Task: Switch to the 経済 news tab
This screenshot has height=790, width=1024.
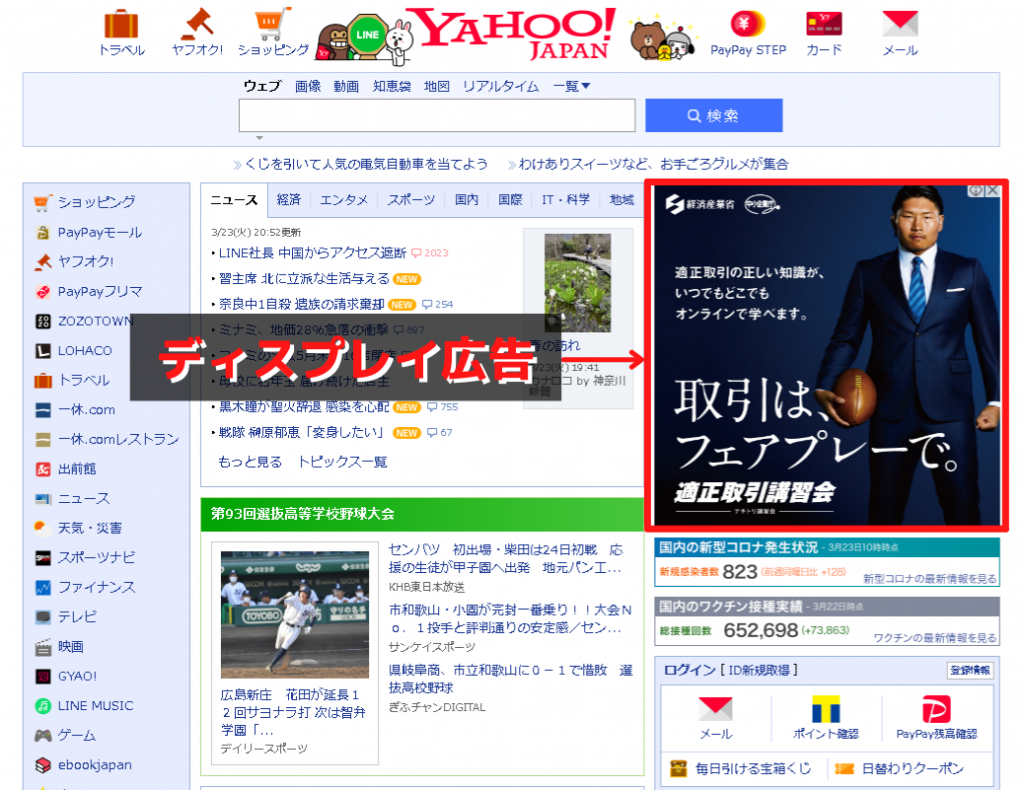Action: click(x=289, y=200)
